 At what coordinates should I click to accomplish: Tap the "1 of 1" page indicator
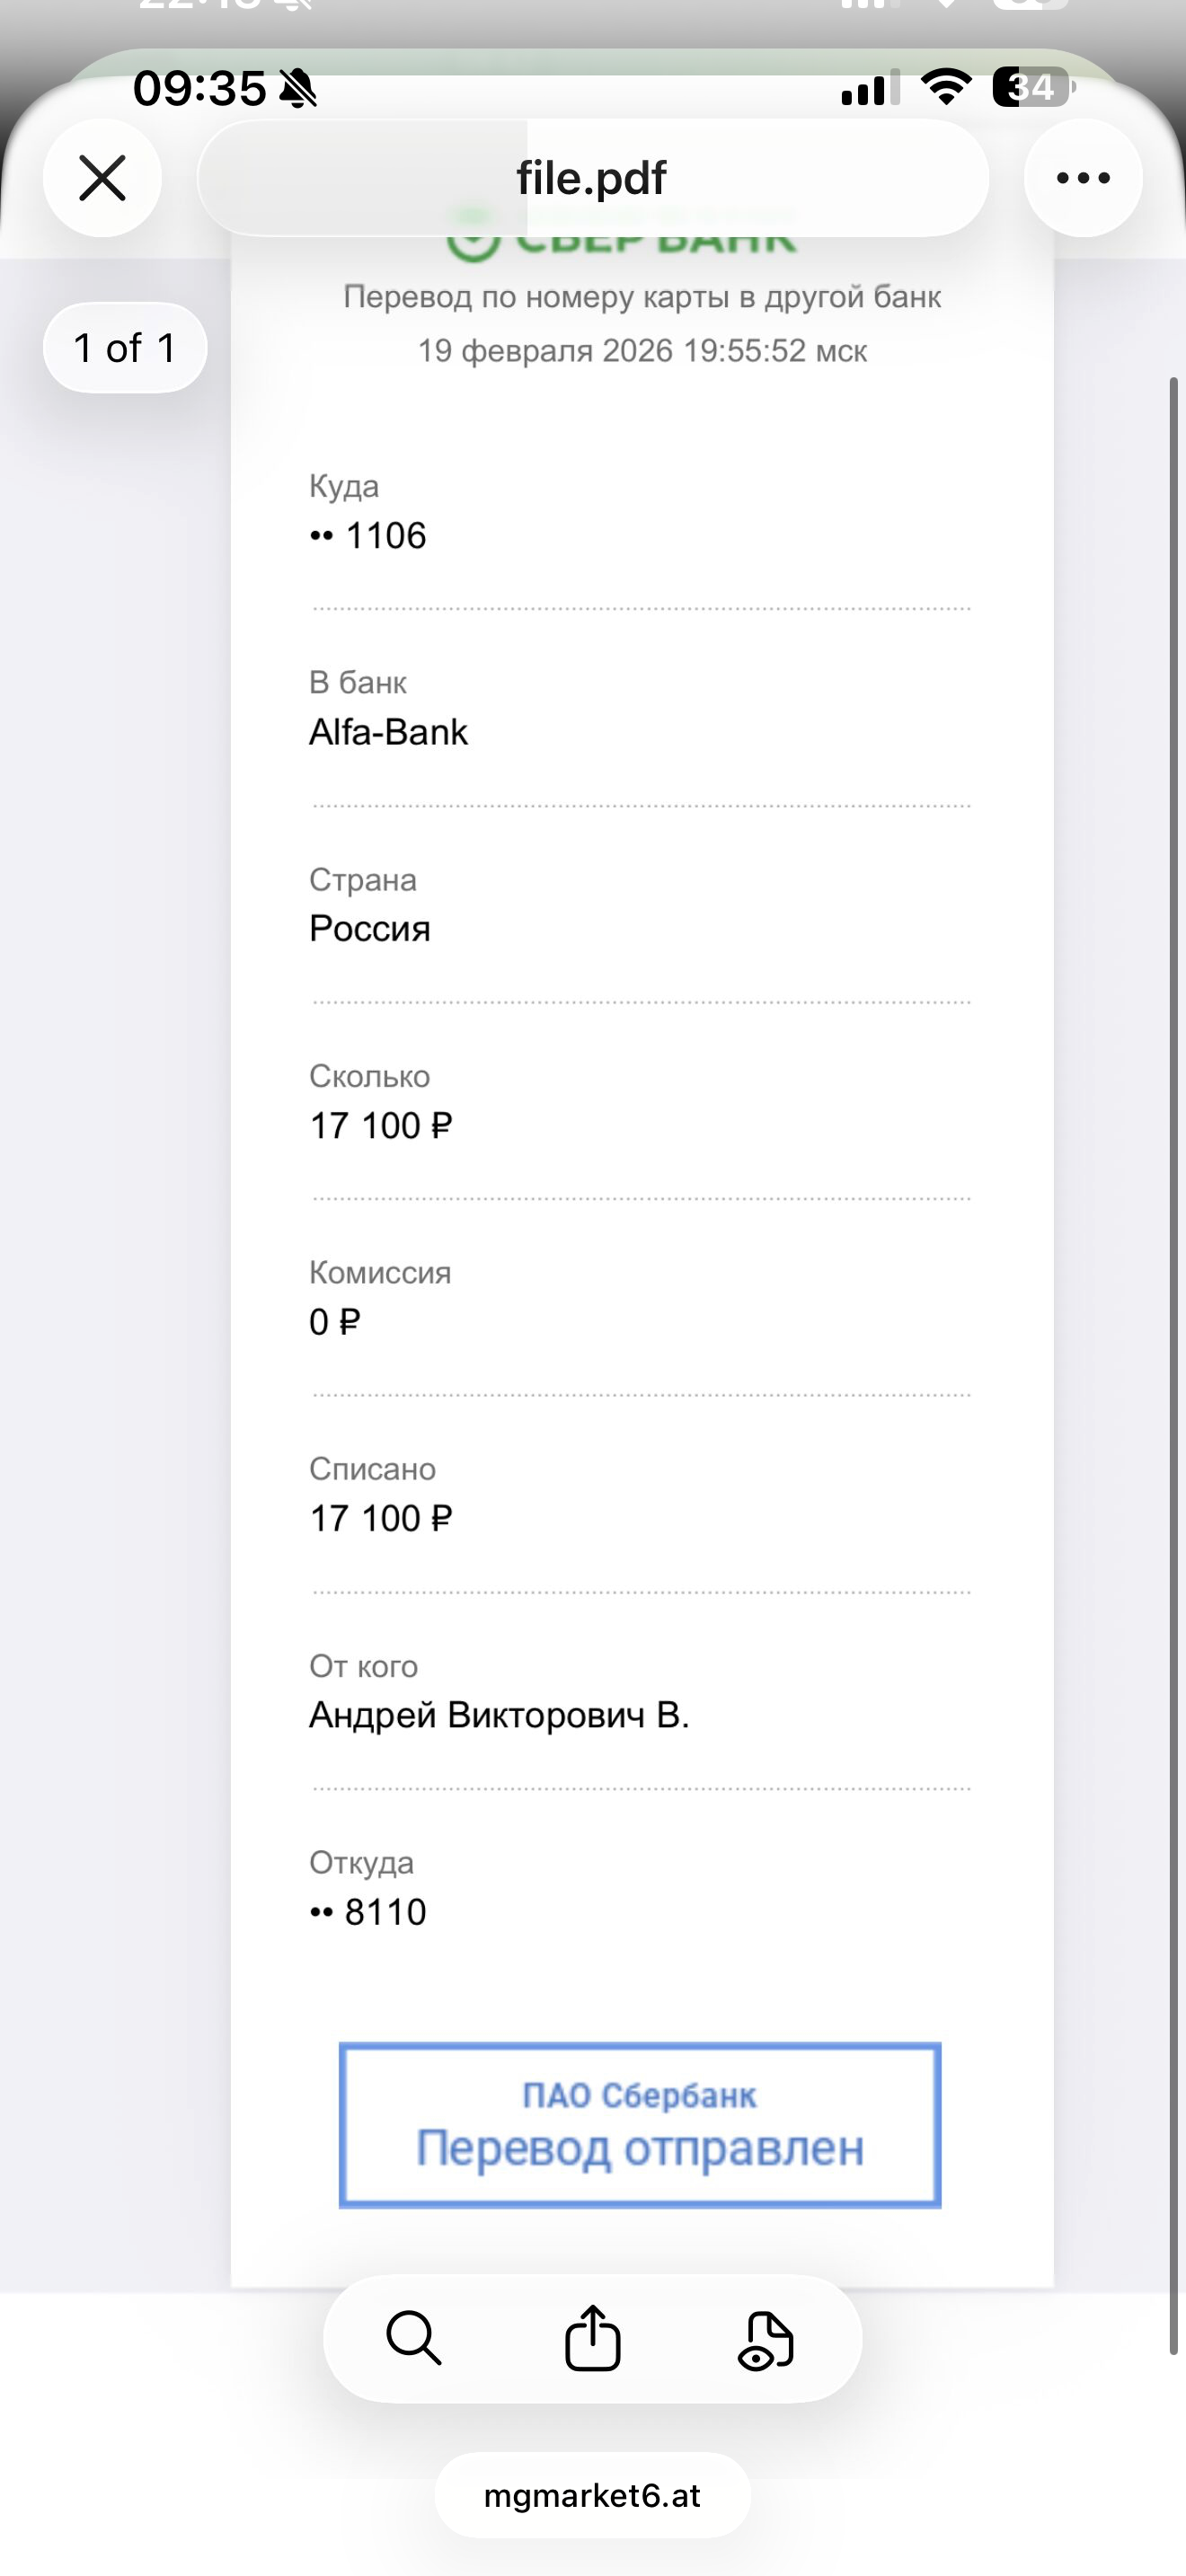coord(125,348)
